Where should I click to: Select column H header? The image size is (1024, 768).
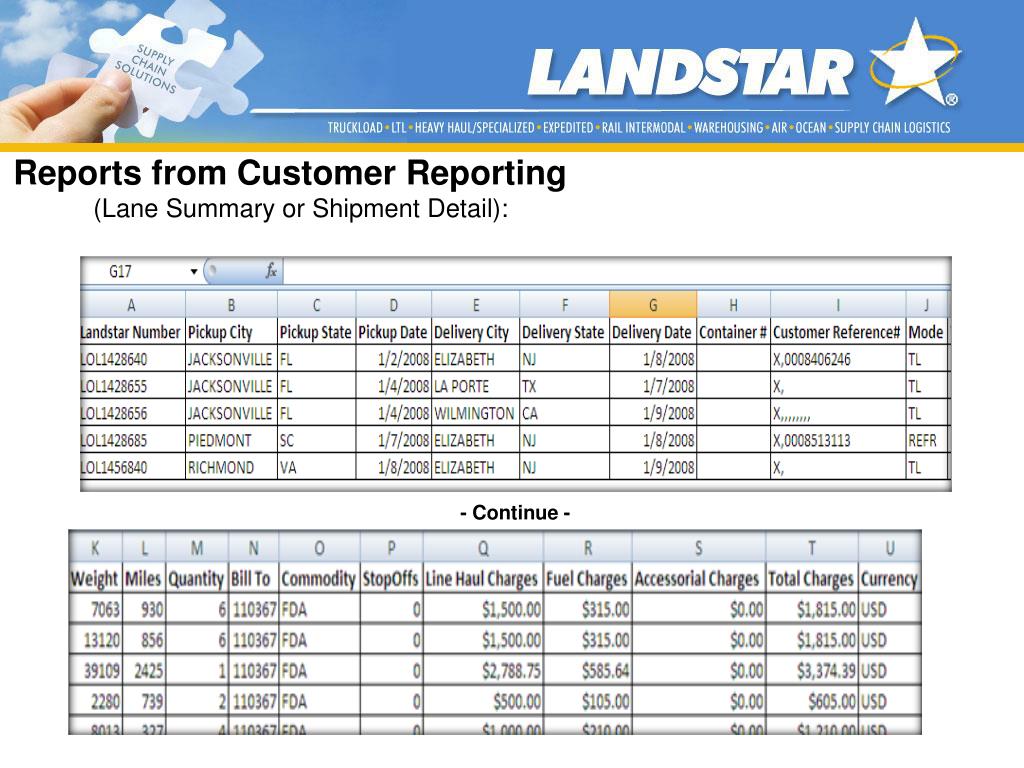[x=733, y=305]
